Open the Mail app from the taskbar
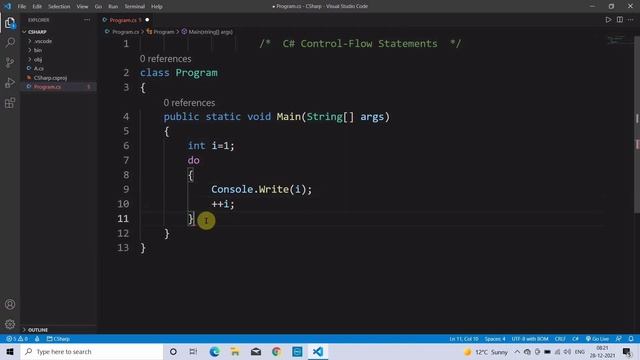 point(256,352)
